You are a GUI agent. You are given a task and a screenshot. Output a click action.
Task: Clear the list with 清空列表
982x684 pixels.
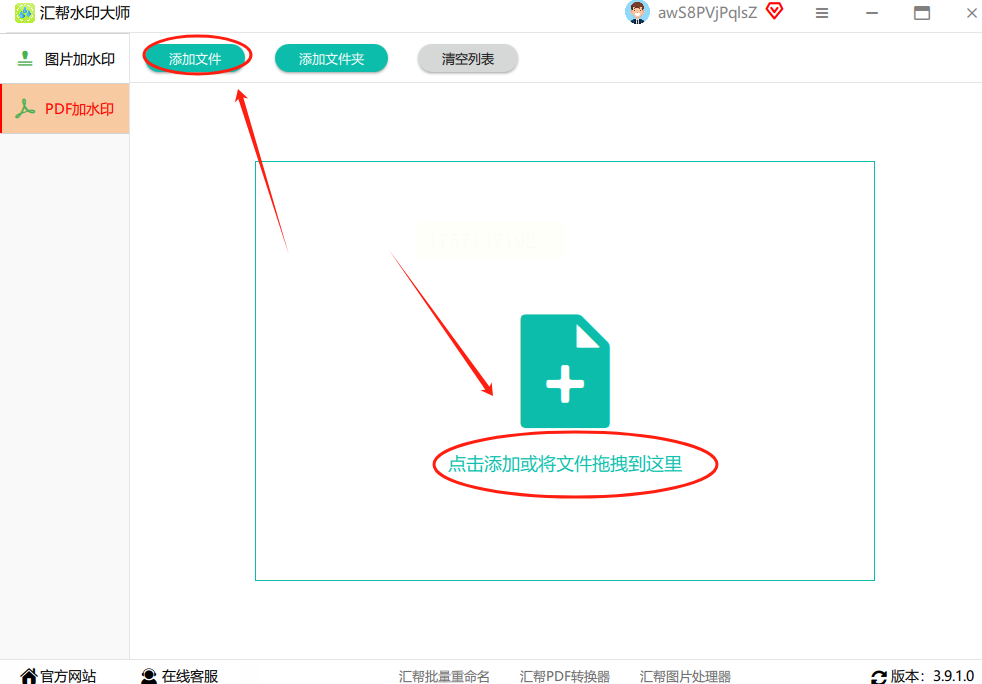pos(468,58)
